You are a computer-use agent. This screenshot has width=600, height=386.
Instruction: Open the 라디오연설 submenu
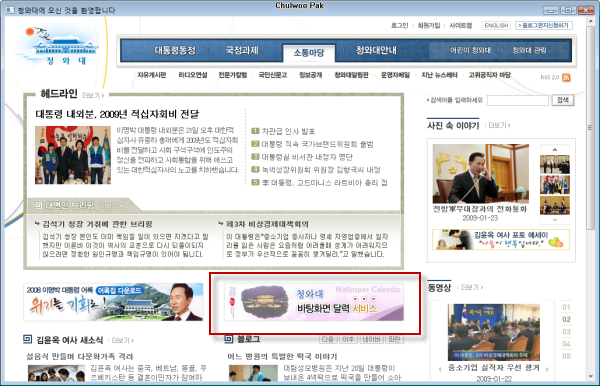pos(192,75)
